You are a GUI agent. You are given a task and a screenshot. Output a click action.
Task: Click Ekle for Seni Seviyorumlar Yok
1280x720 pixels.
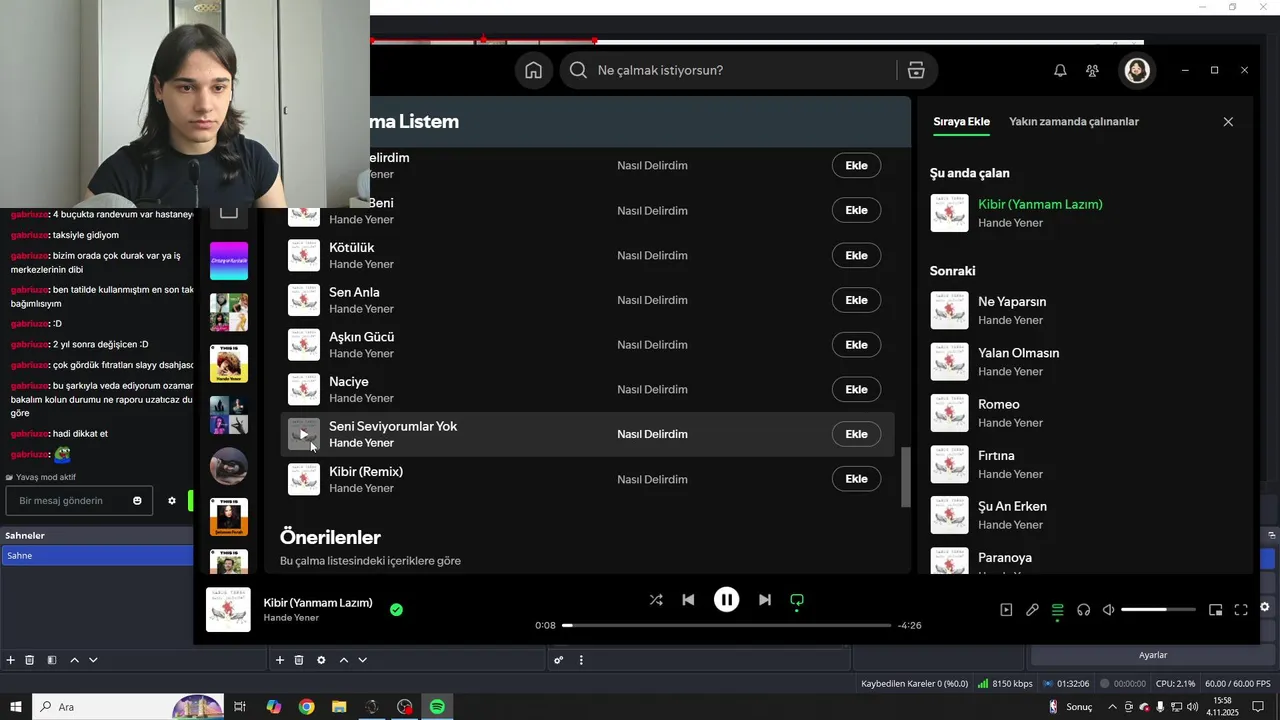click(x=856, y=434)
